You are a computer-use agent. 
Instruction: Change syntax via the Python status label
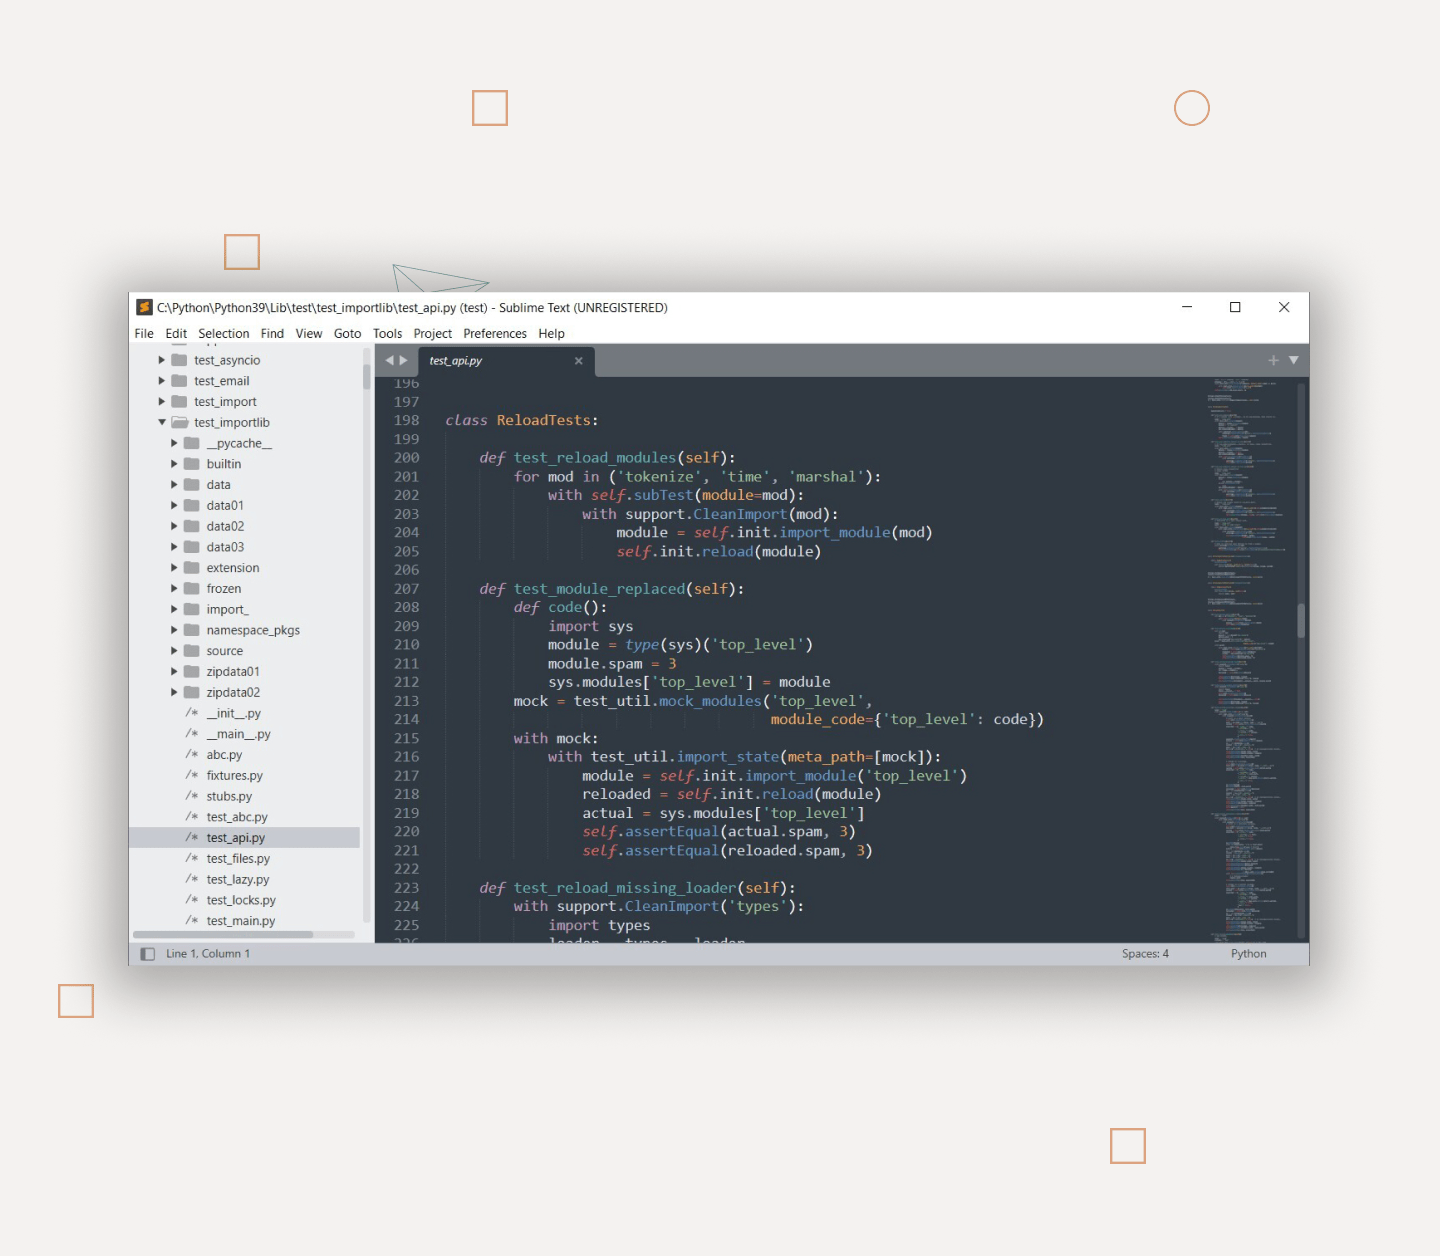(1248, 954)
